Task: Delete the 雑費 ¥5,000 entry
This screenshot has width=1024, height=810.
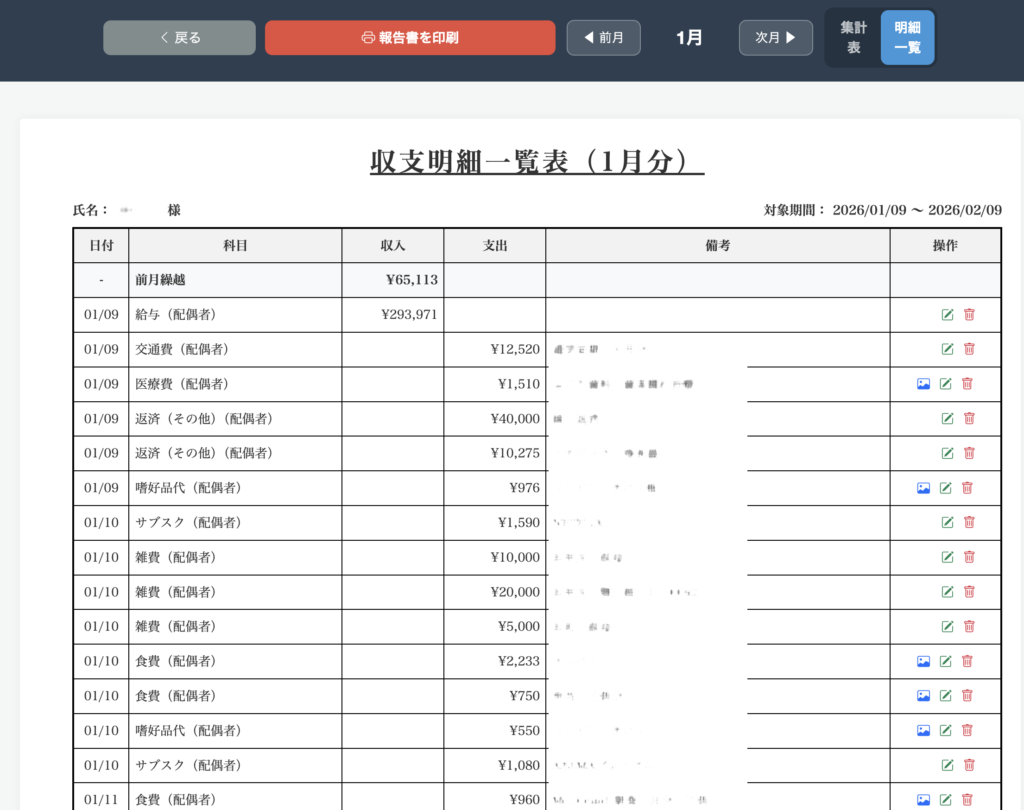Action: [x=969, y=627]
